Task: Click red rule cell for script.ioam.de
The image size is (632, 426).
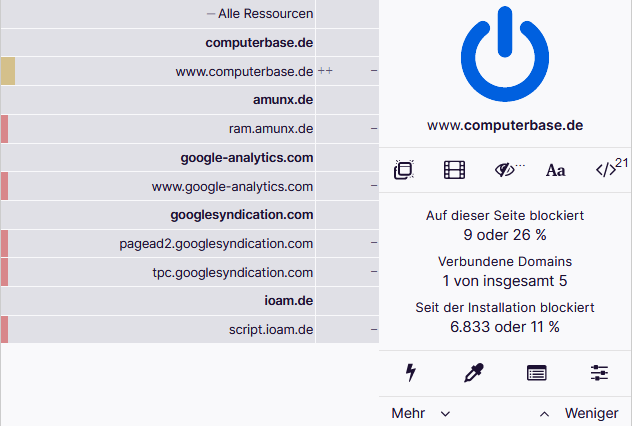Action: click(4, 330)
